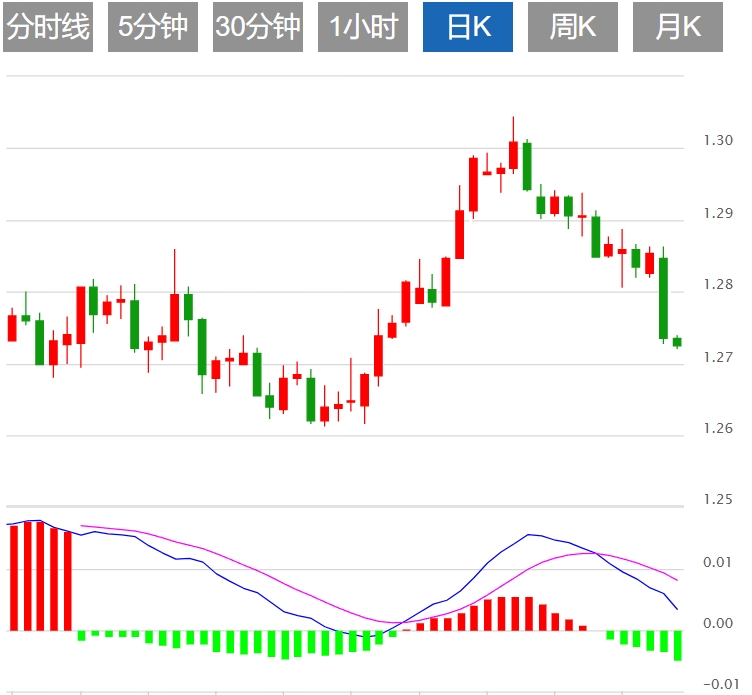
Task: Click the 0.01 MACD axis label
Action: tap(718, 562)
